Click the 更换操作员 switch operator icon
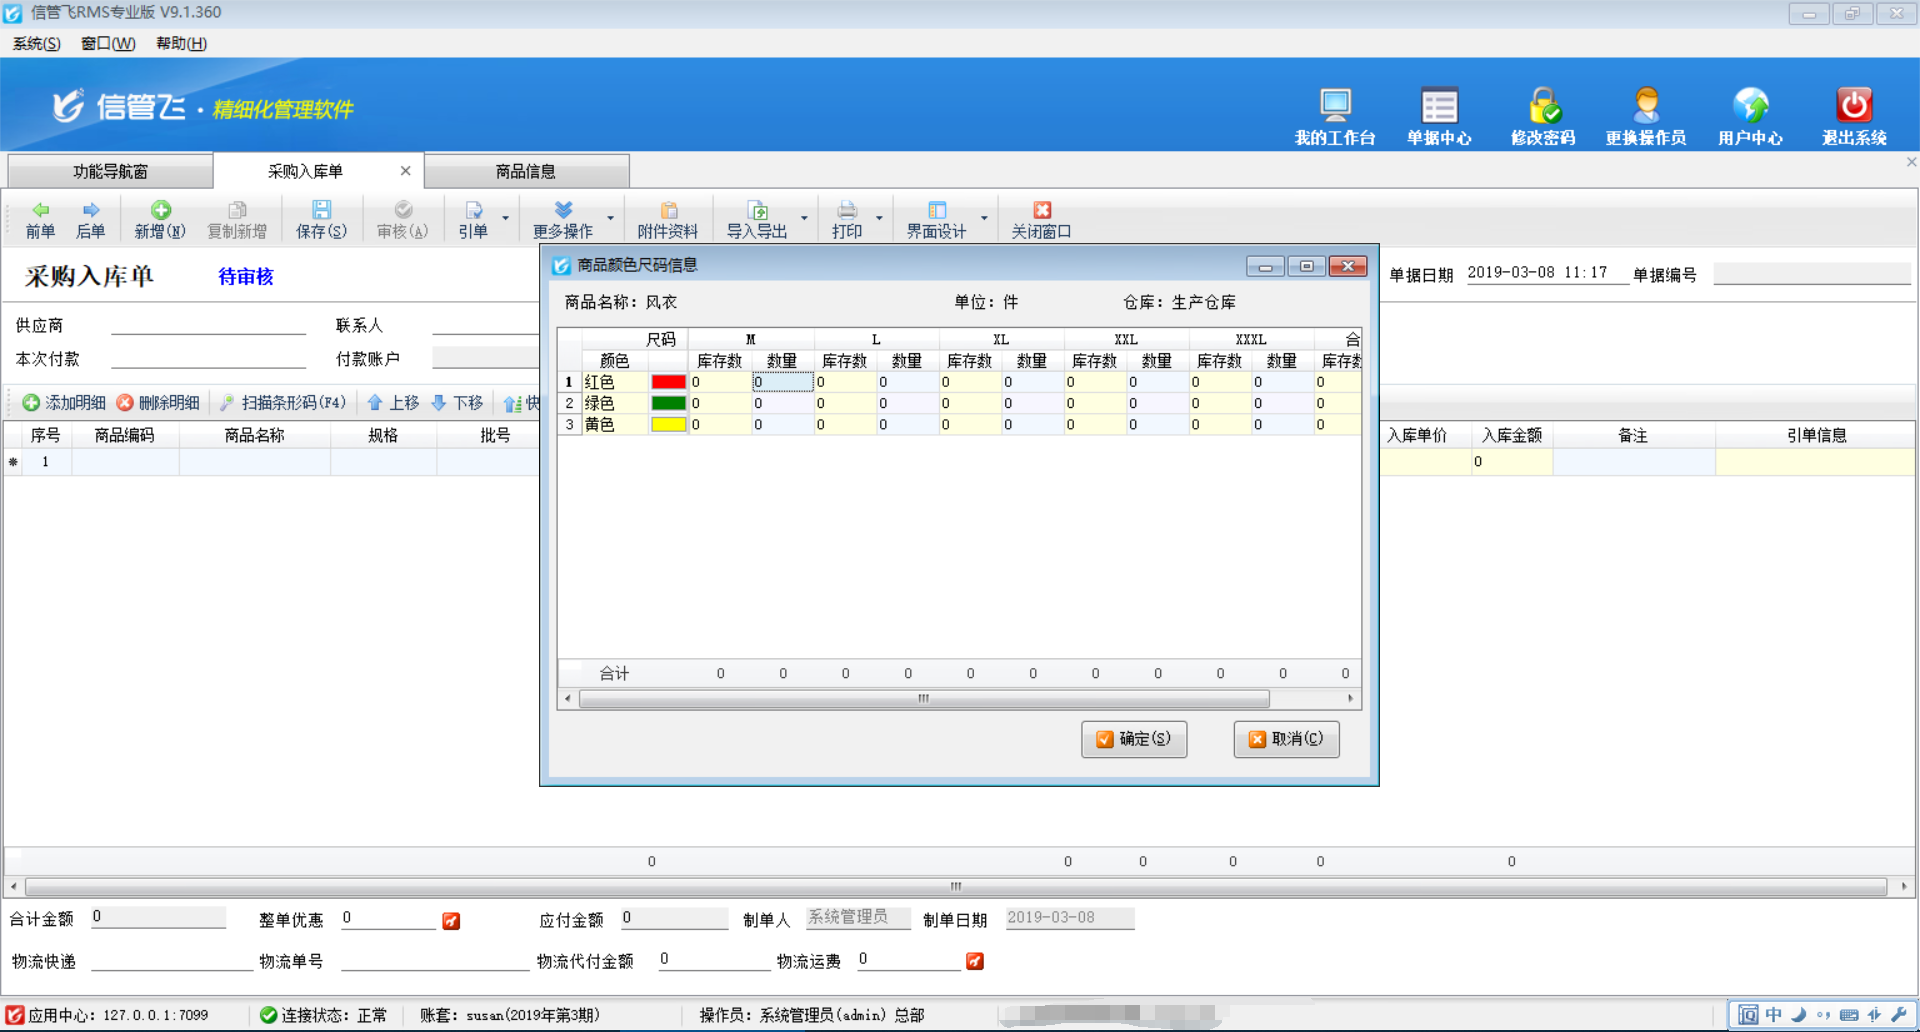Viewport: 1920px width, 1032px height. (1646, 106)
